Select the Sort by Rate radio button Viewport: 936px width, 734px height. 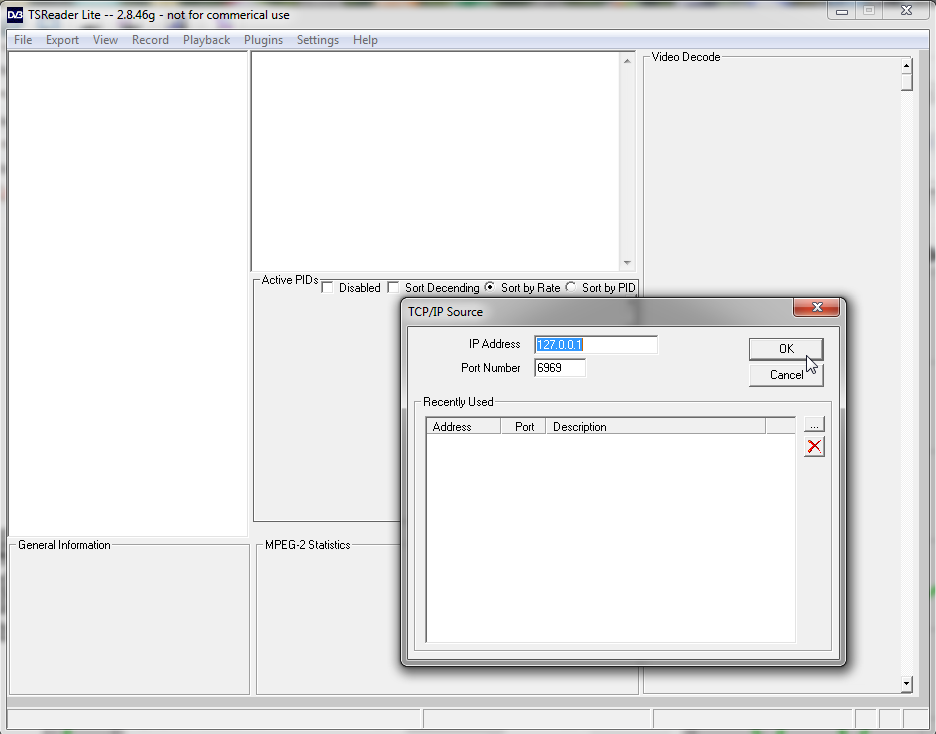pyautogui.click(x=489, y=287)
